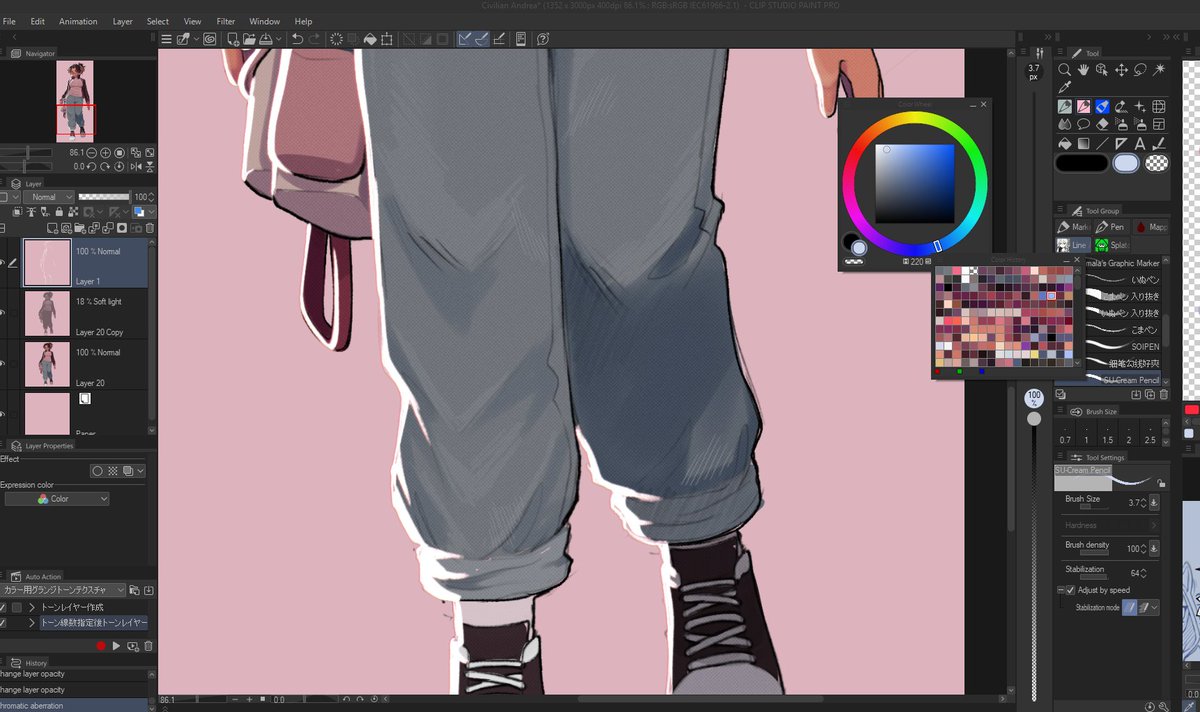The height and width of the screenshot is (712, 1200).
Task: Open the Filter menu
Action: tap(226, 21)
